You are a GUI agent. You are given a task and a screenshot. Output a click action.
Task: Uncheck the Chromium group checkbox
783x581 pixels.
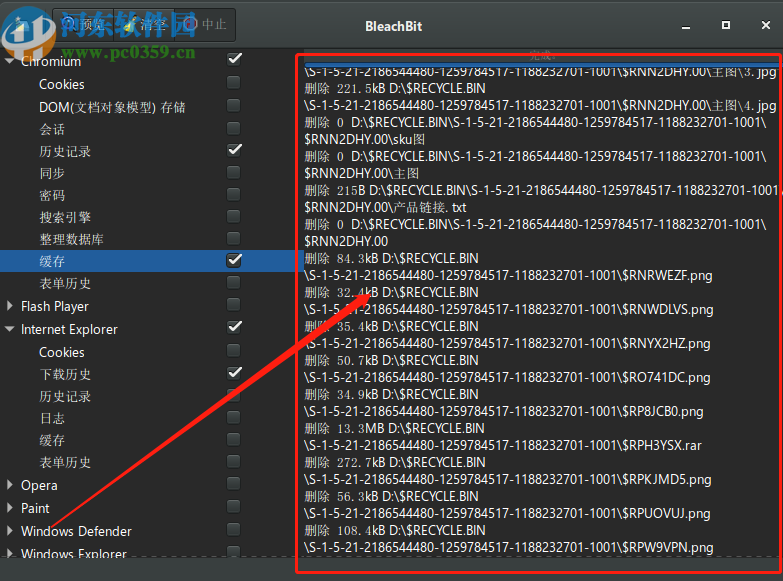point(234,59)
